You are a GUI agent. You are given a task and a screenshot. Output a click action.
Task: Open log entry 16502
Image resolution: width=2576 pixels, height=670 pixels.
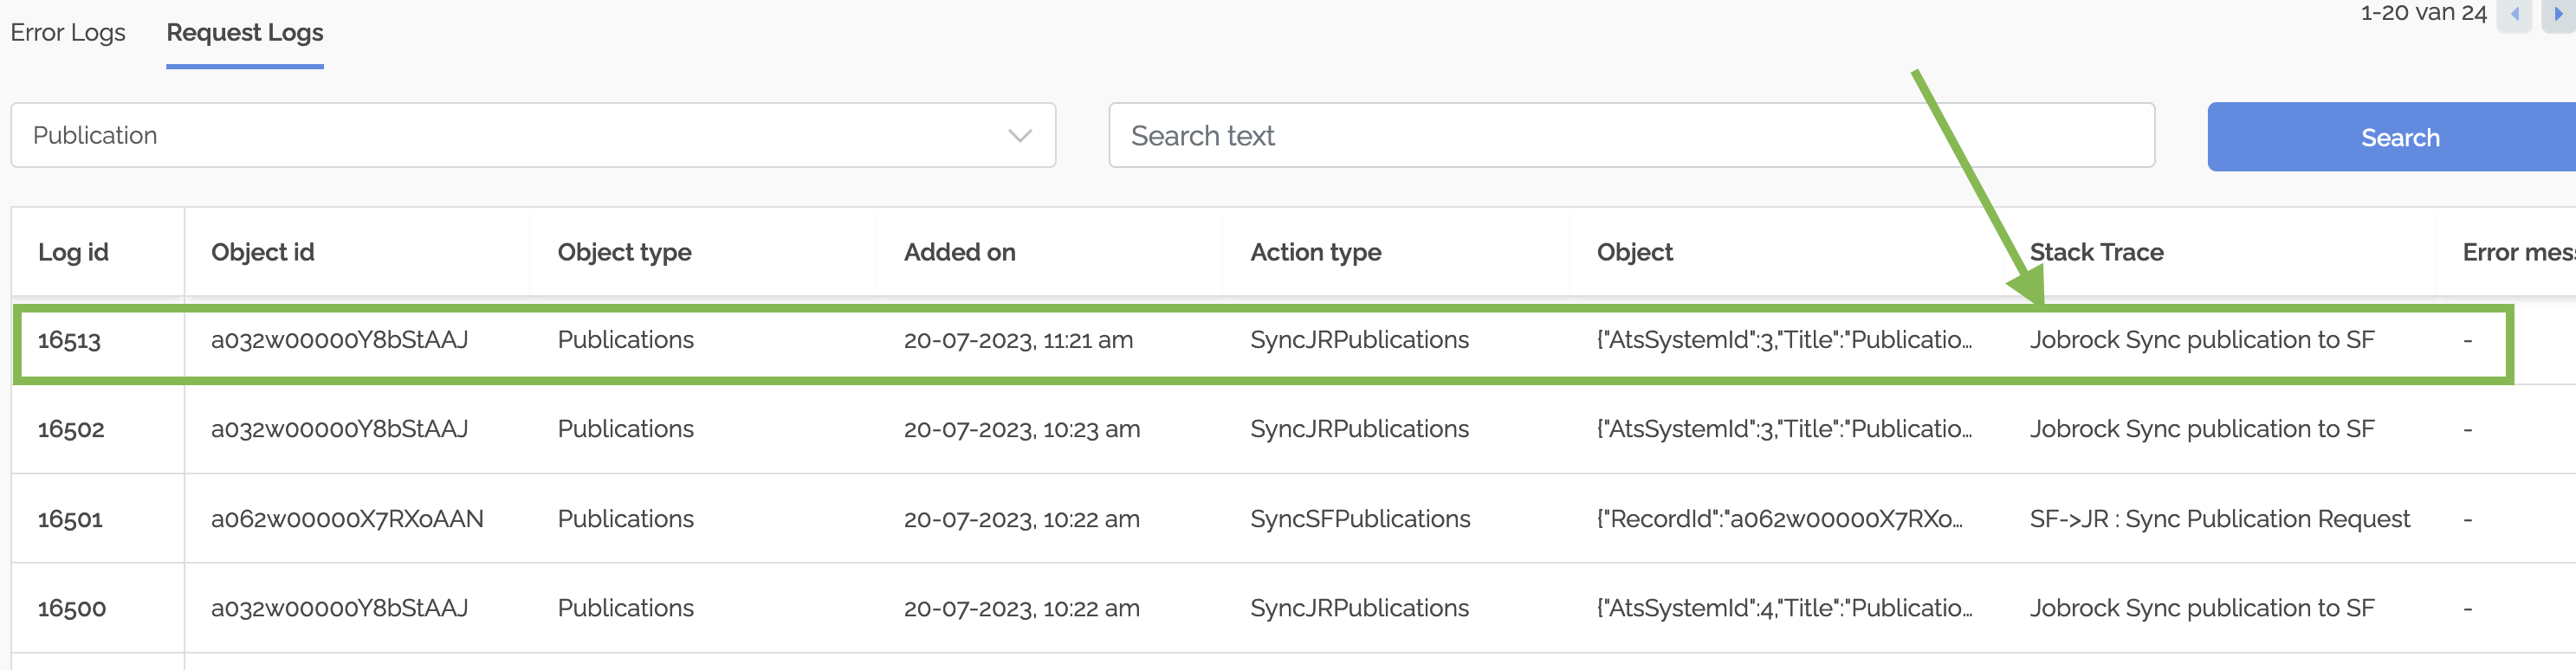pyautogui.click(x=71, y=430)
